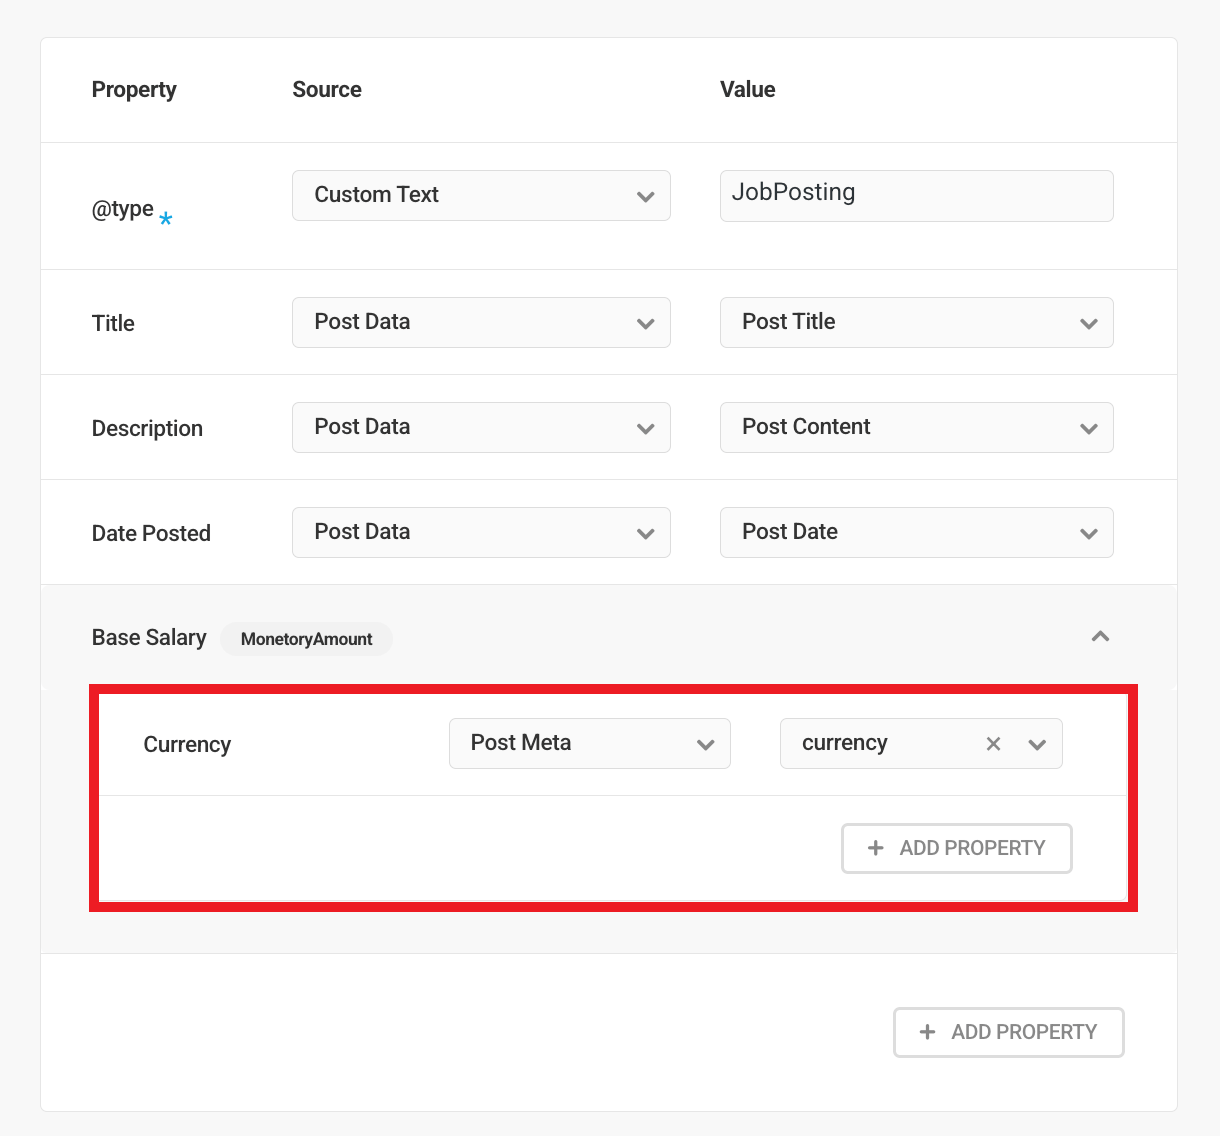Viewport: 1220px width, 1136px height.
Task: Click the bottom Add Property button
Action: (1008, 1032)
